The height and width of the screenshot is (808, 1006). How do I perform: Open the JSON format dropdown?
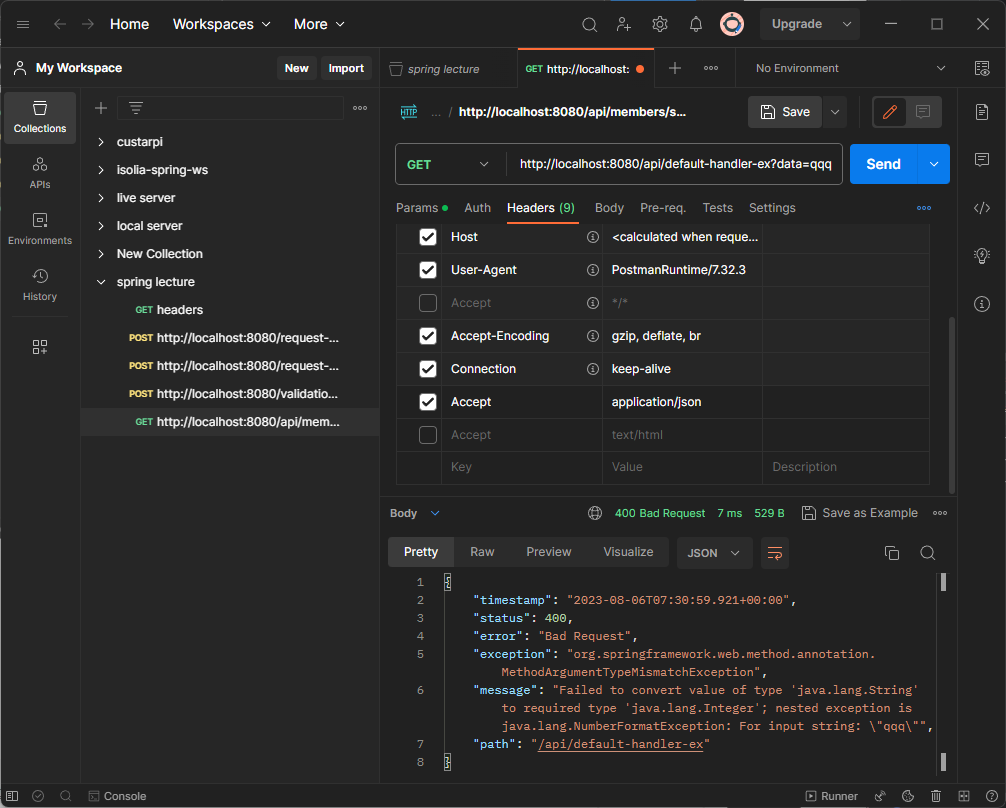coord(714,553)
